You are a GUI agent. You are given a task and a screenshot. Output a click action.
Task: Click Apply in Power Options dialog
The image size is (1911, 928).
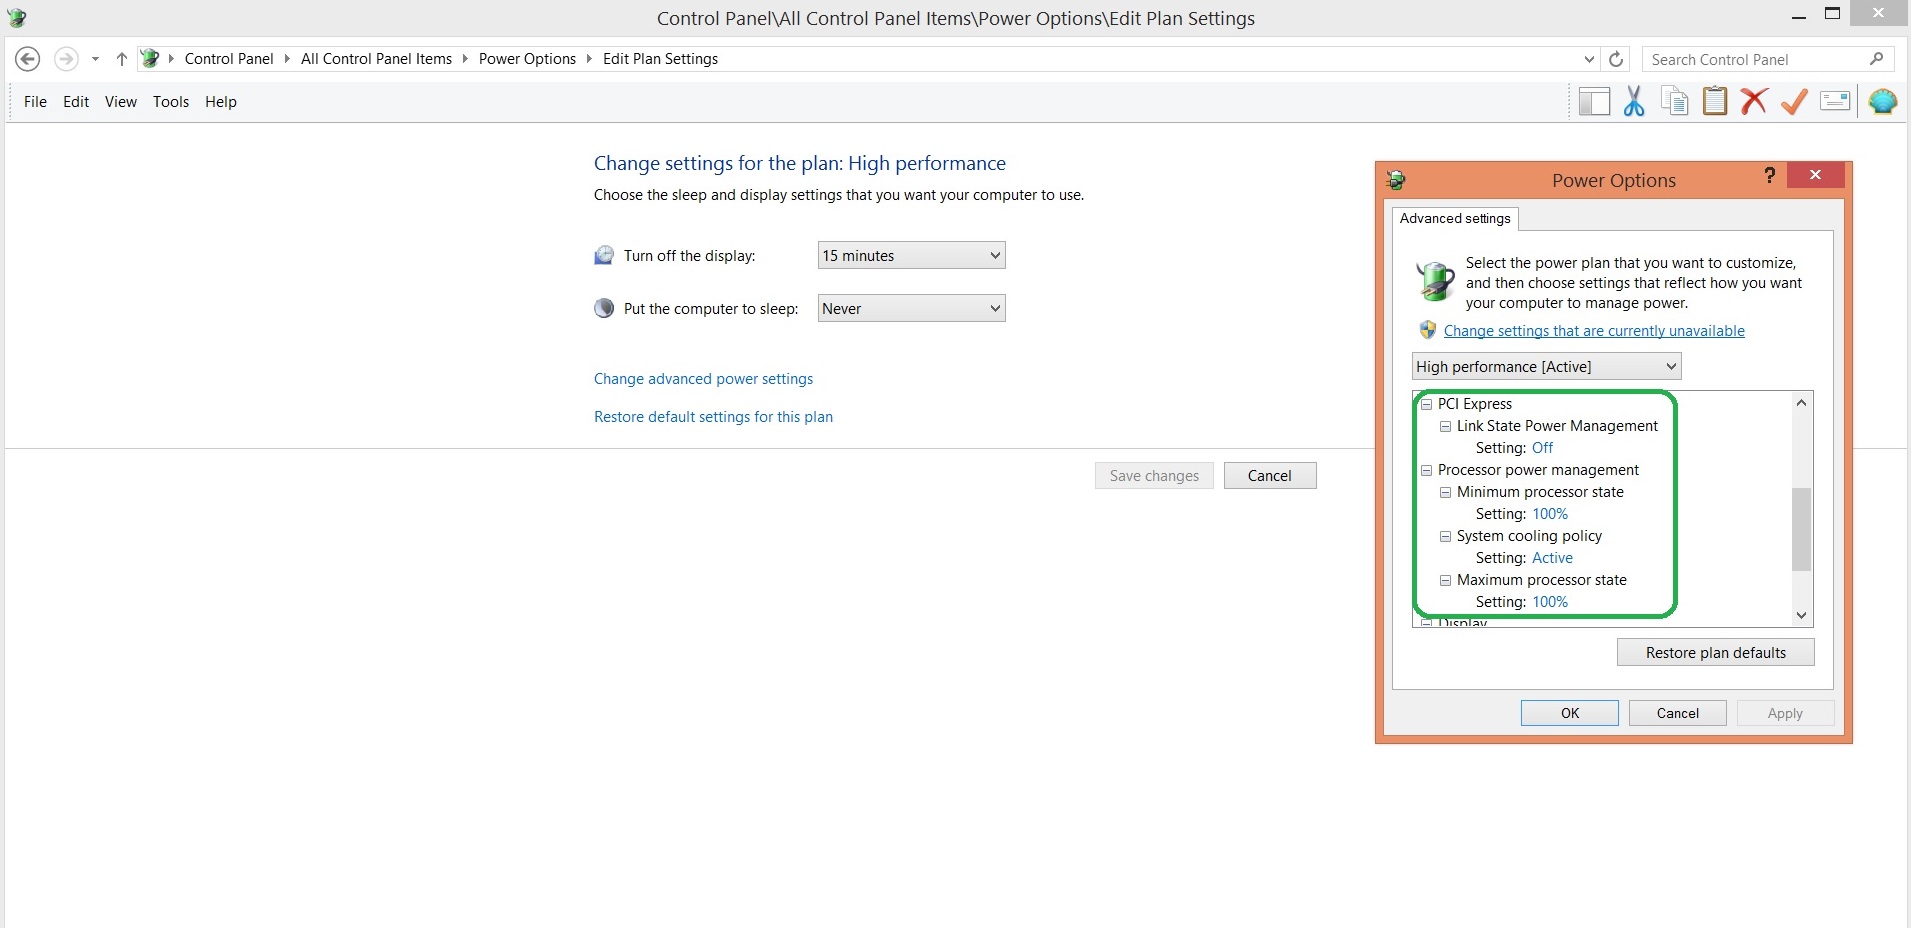click(1785, 713)
